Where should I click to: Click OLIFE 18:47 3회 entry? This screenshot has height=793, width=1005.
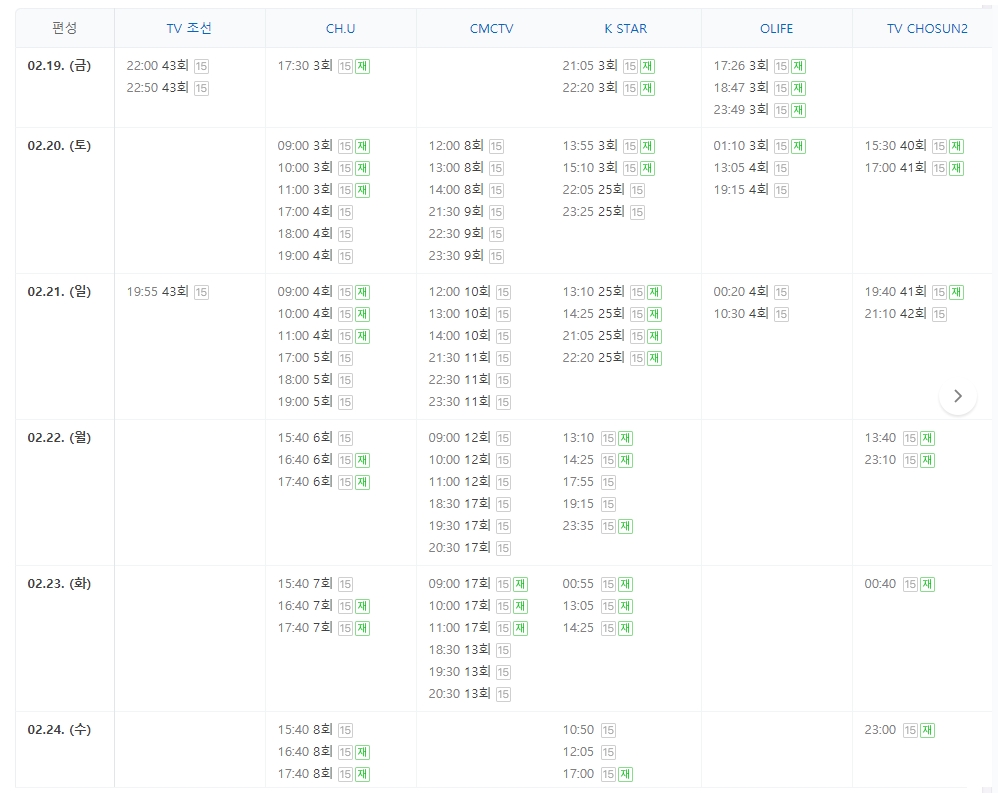coord(740,88)
